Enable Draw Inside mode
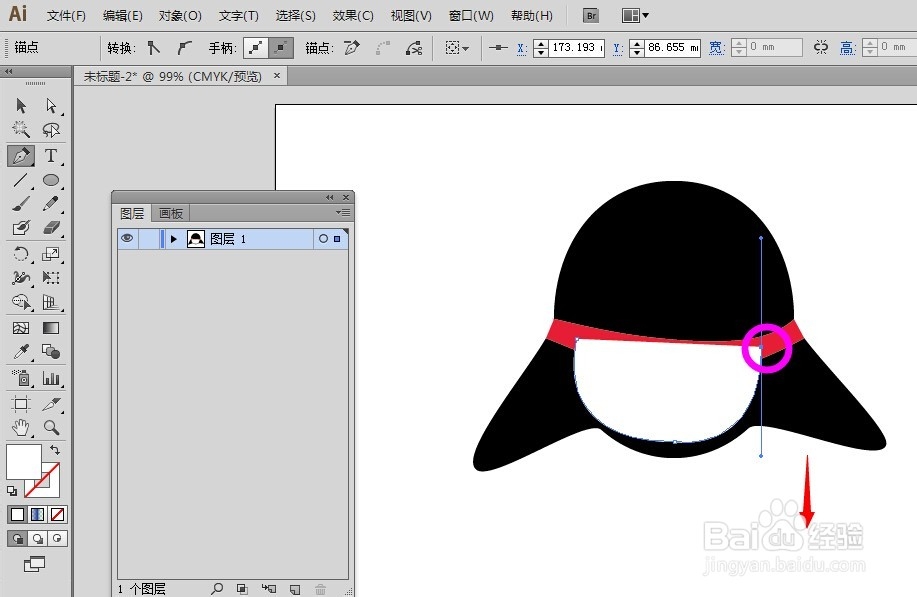 [x=57, y=539]
